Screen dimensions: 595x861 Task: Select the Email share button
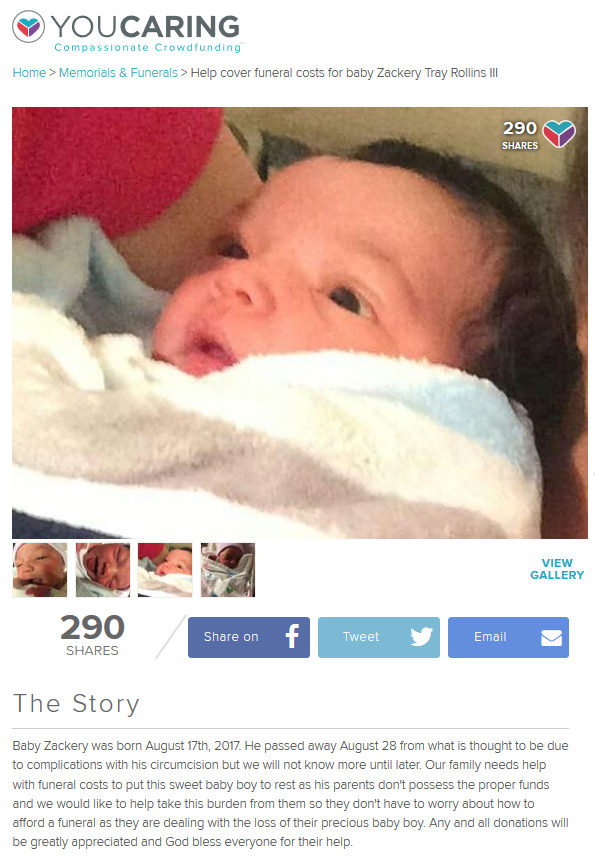point(508,637)
